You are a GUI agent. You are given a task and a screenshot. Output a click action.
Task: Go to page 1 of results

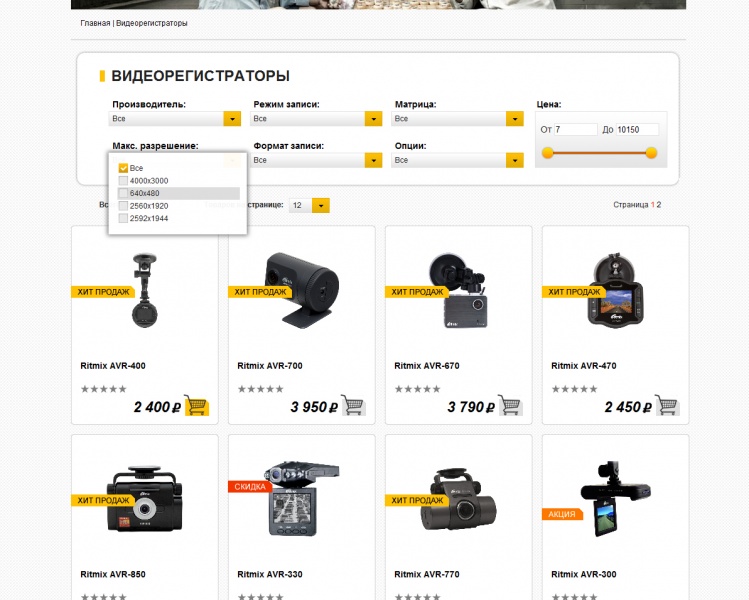(x=653, y=204)
